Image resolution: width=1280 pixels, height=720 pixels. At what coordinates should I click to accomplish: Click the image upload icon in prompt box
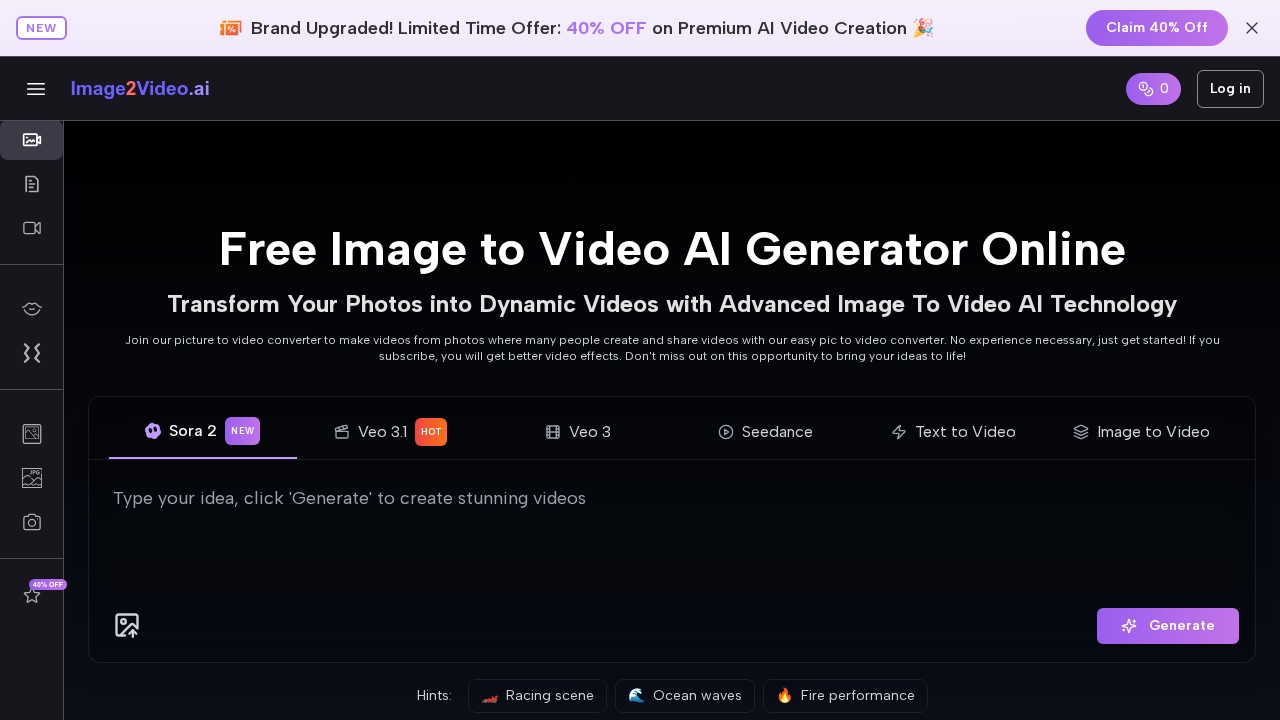click(x=127, y=625)
